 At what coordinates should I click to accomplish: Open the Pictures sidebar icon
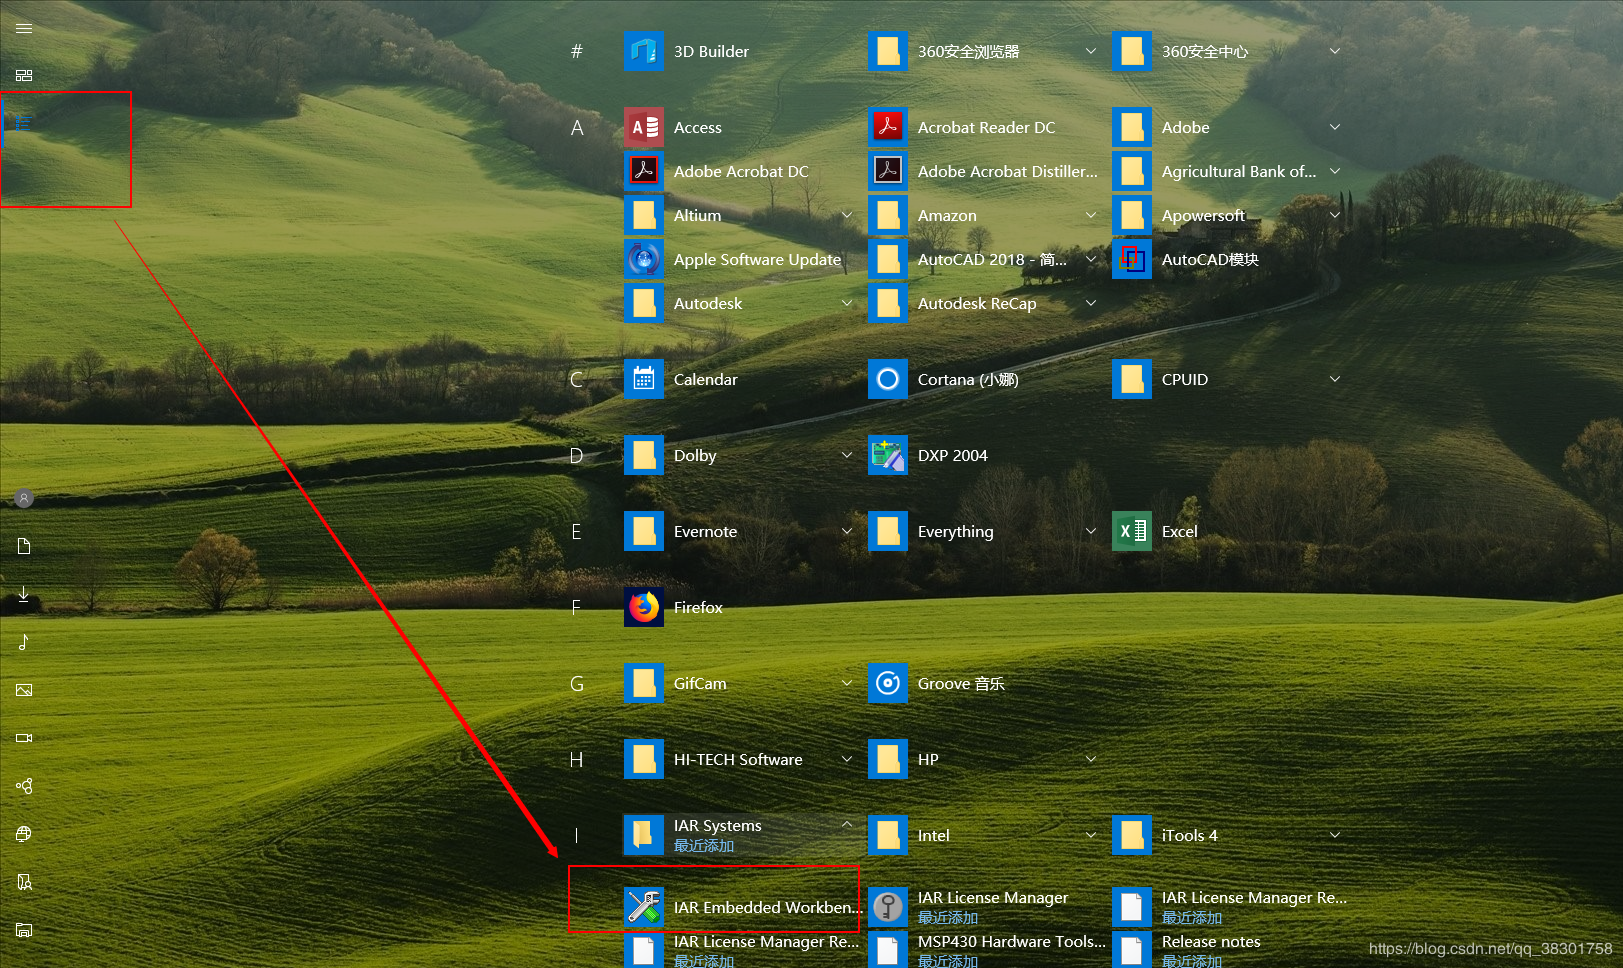pos(24,690)
